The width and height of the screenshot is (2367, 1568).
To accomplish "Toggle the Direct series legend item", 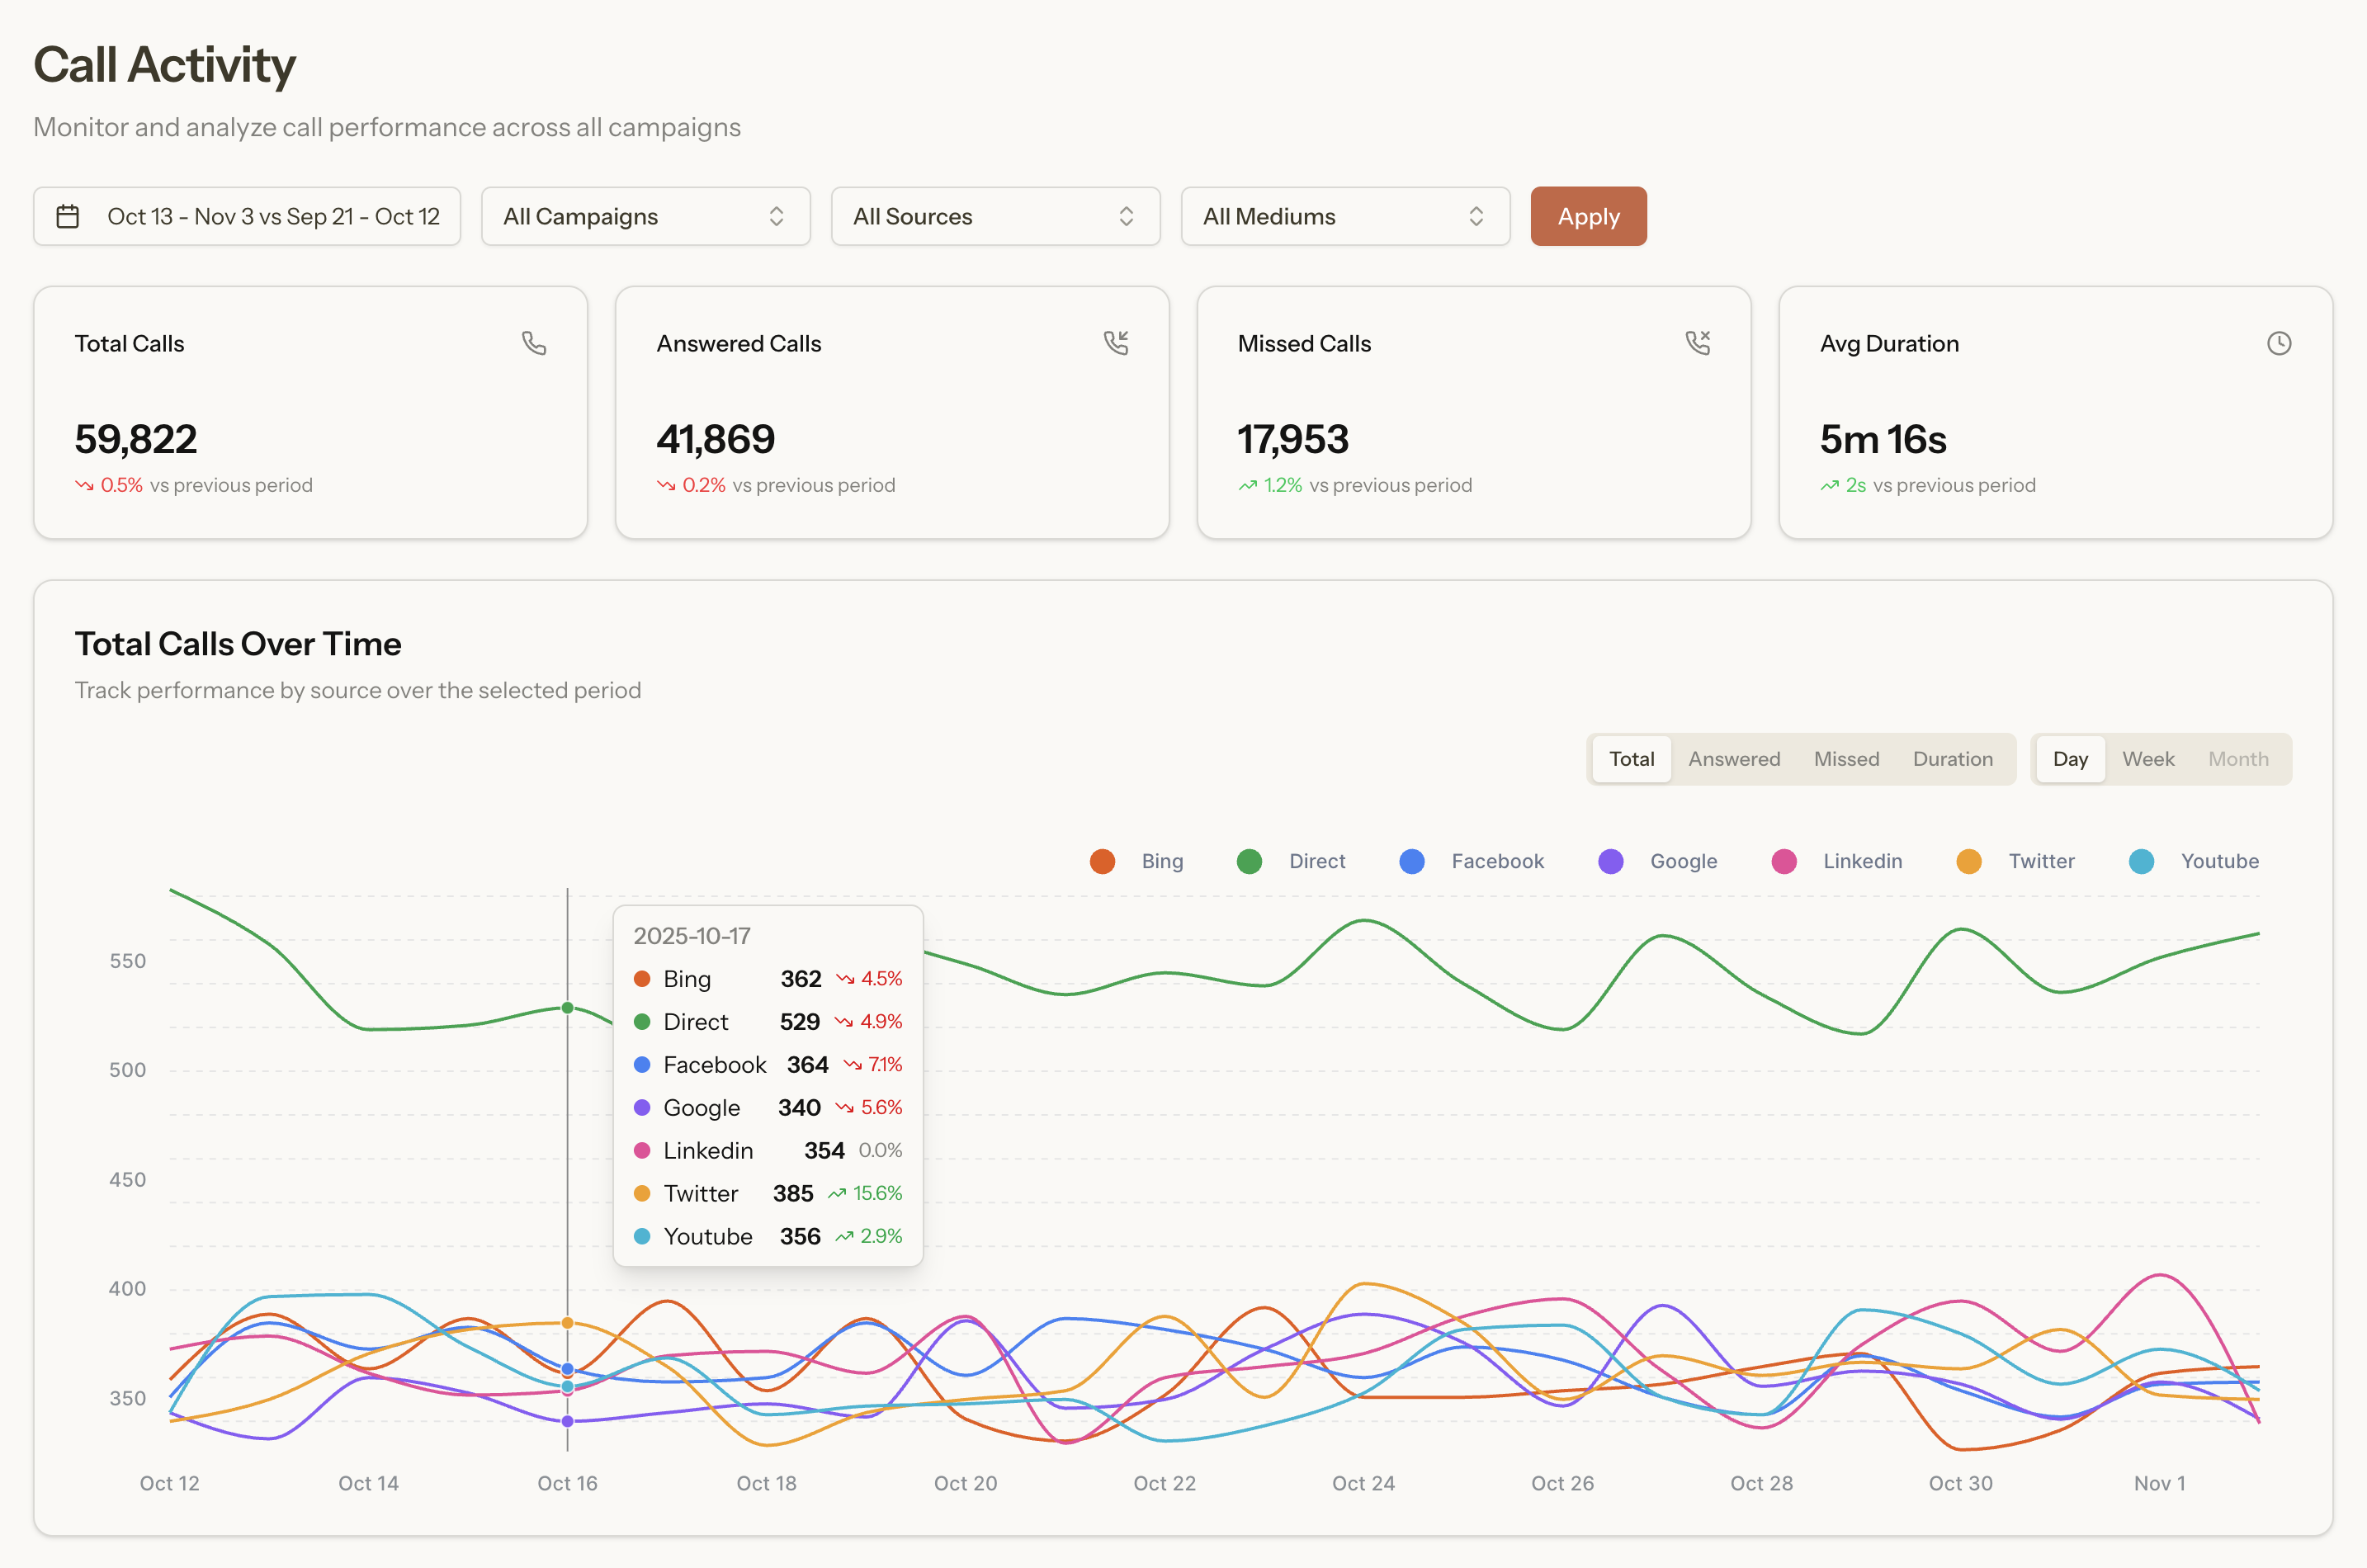I will [x=1292, y=861].
